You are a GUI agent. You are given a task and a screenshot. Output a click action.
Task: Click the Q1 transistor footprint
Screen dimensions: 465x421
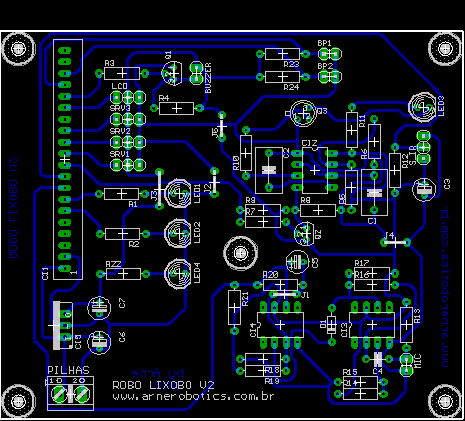point(172,73)
